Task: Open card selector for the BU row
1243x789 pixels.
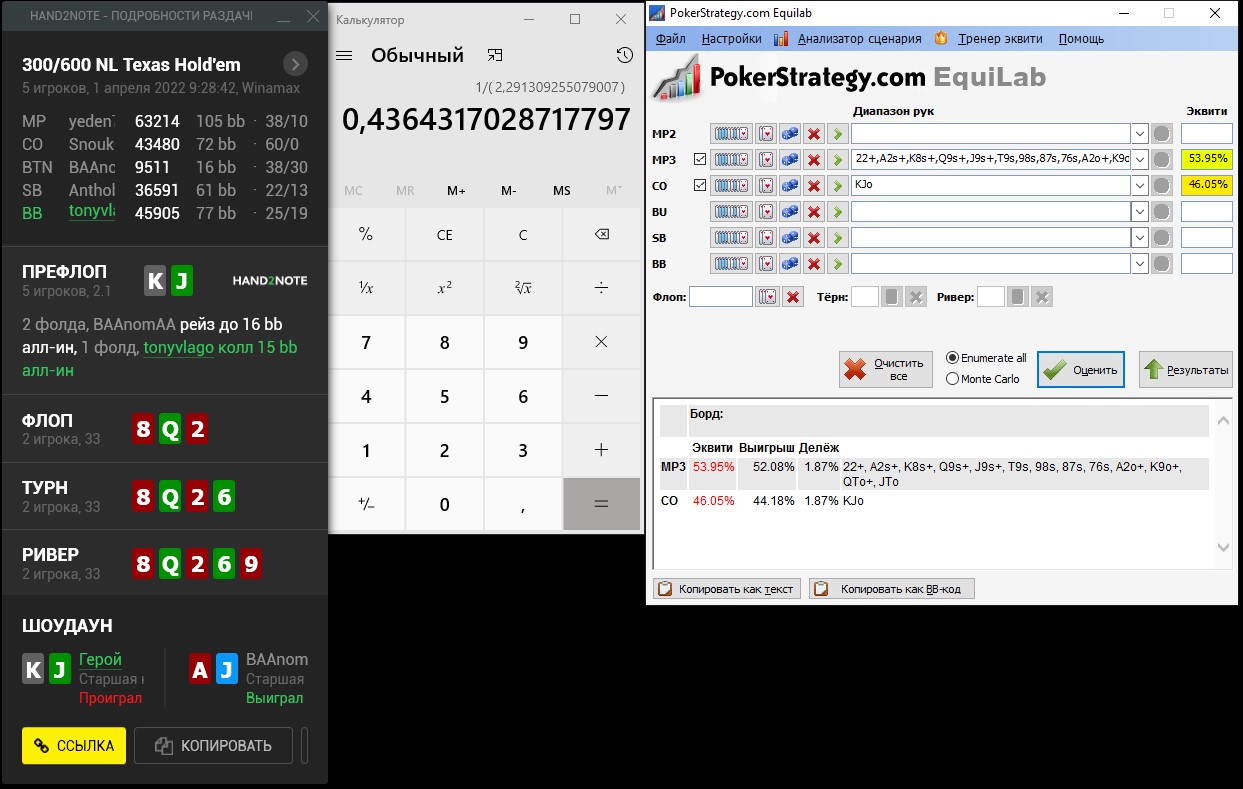Action: pyautogui.click(x=766, y=211)
